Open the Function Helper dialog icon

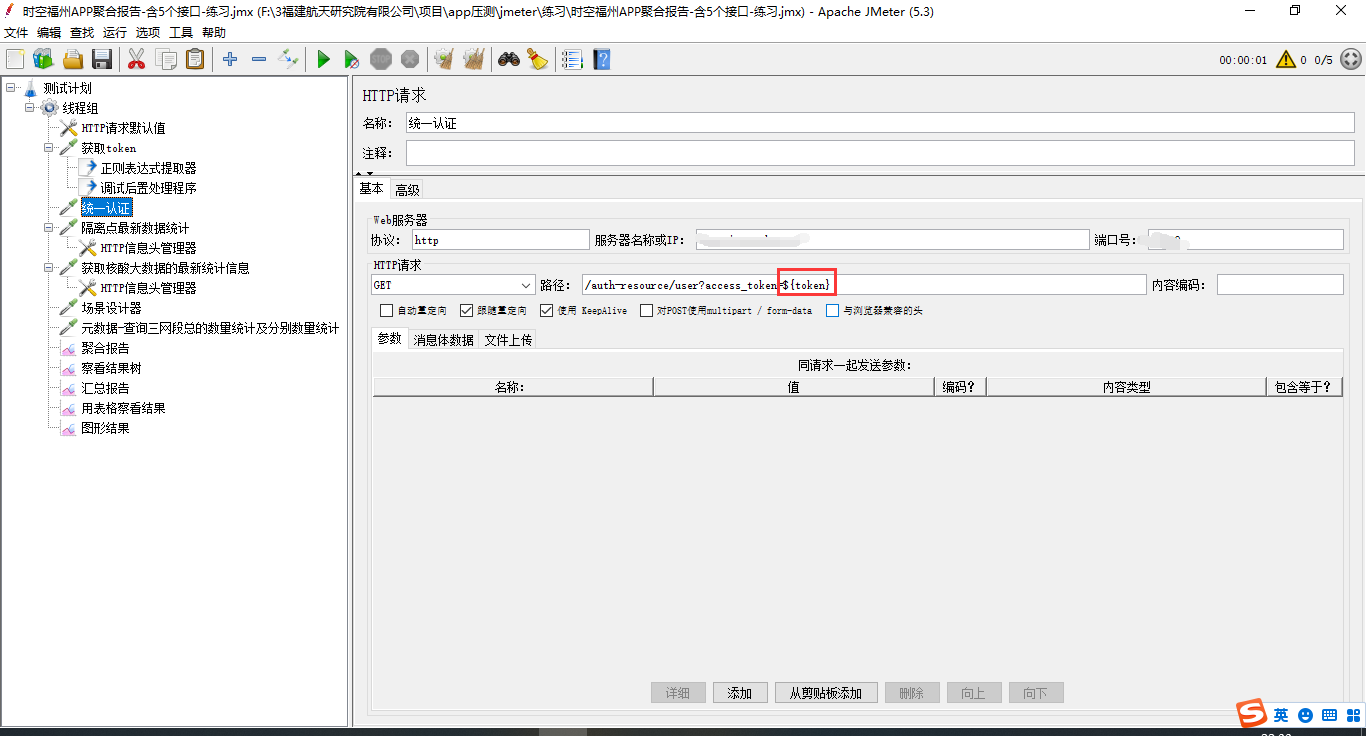(572, 59)
